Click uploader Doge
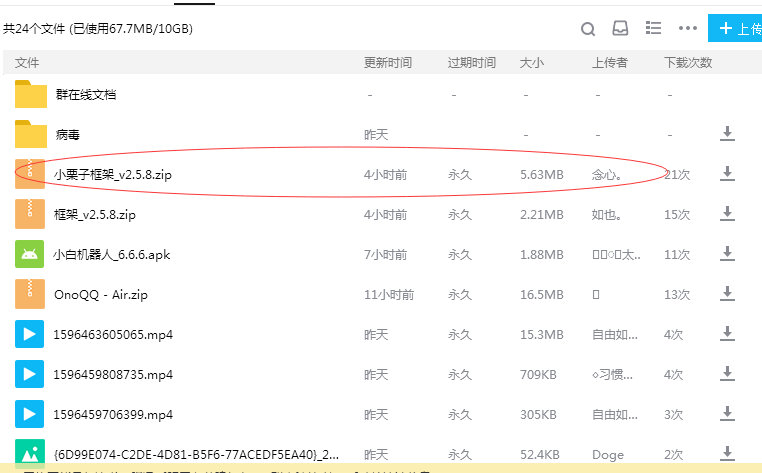This screenshot has width=762, height=473. 607,455
